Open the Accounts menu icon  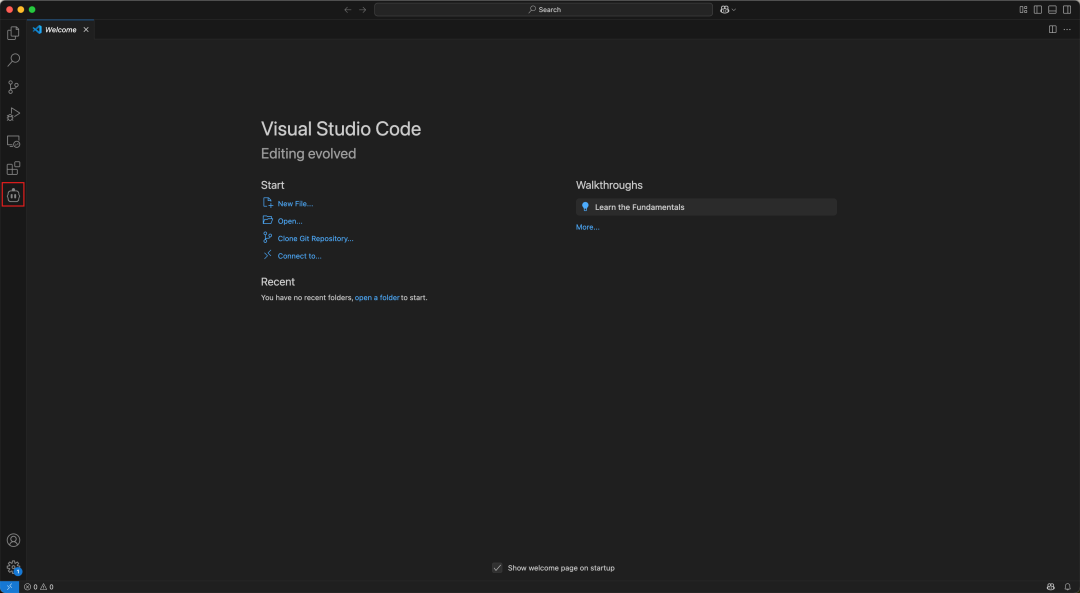click(x=13, y=541)
